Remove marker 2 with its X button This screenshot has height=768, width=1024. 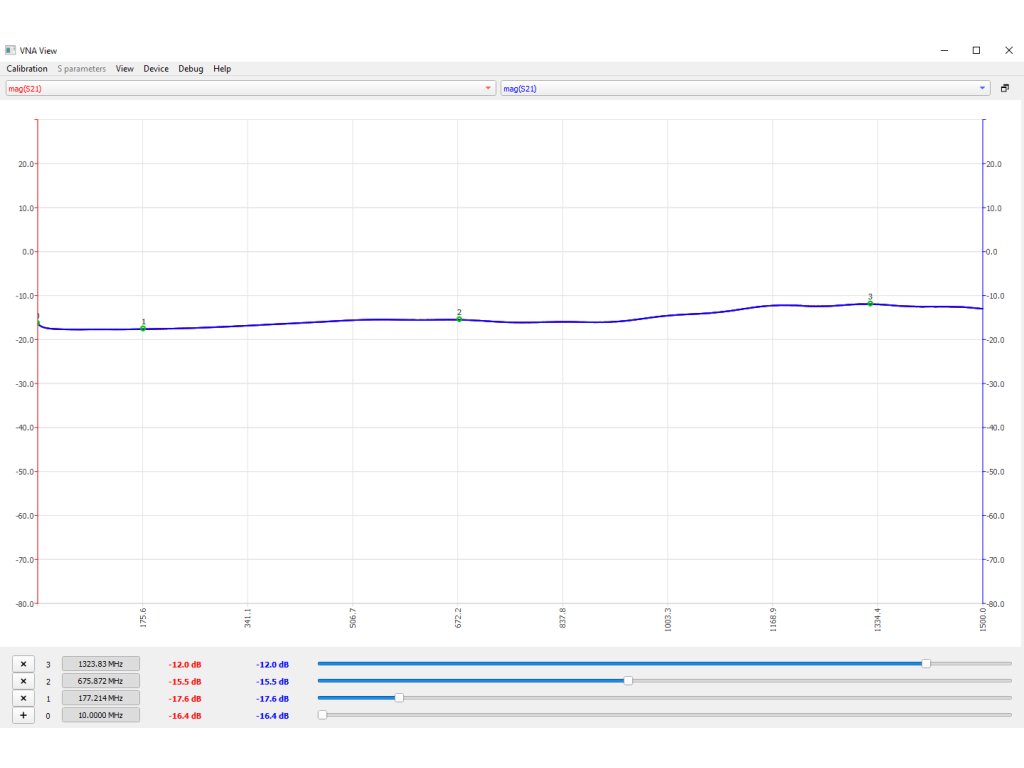point(23,681)
